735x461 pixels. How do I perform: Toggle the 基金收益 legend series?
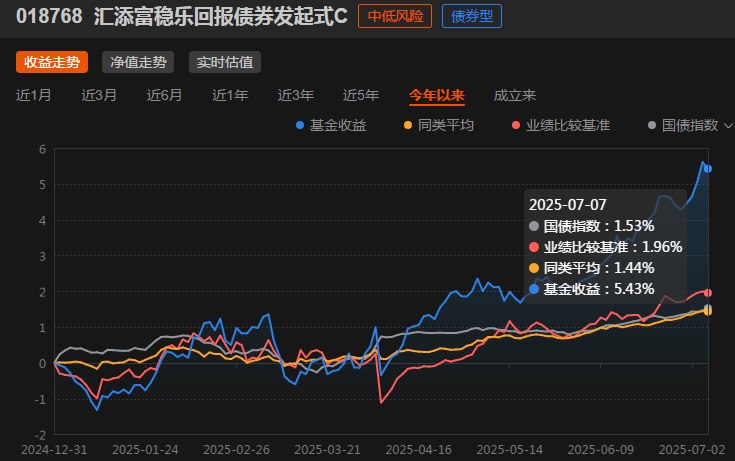[x=331, y=125]
